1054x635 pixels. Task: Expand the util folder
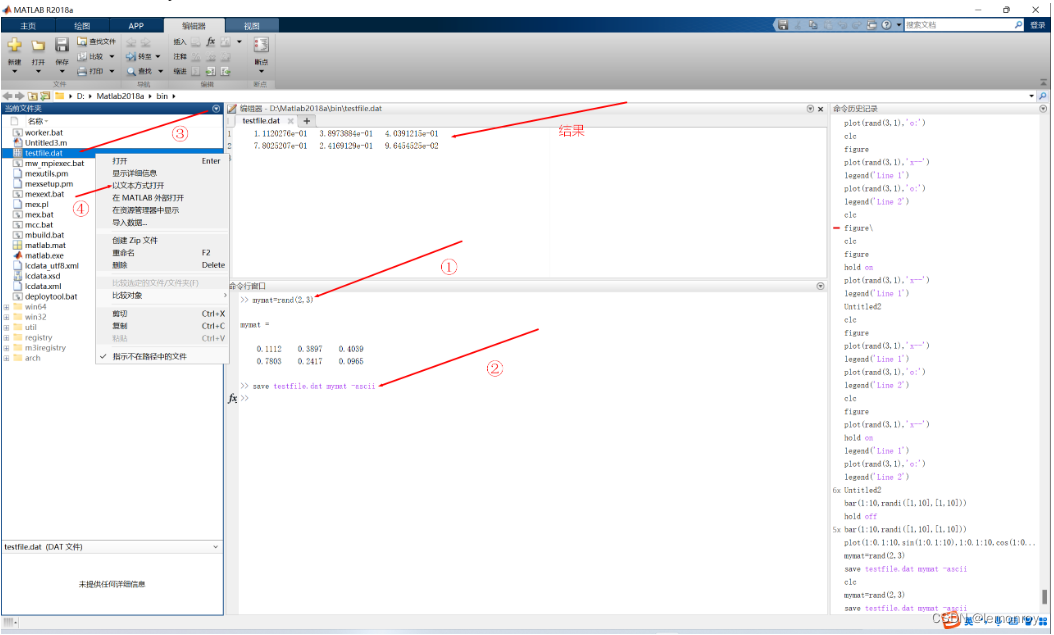point(7,327)
